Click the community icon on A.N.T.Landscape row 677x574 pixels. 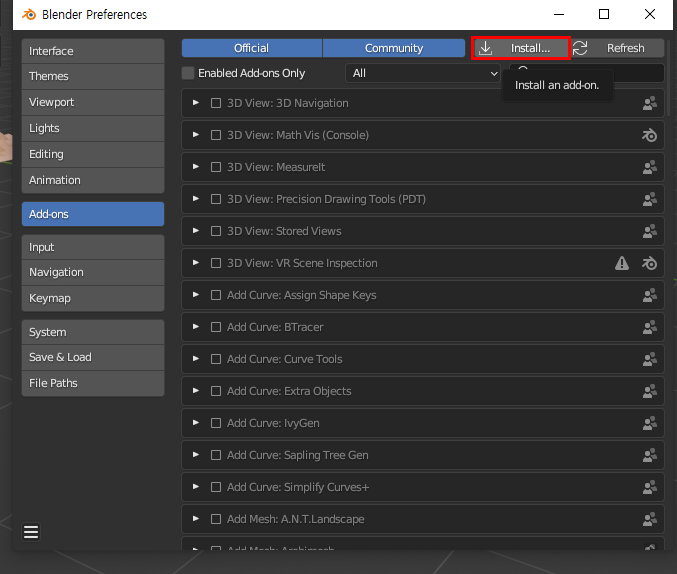pyautogui.click(x=649, y=519)
